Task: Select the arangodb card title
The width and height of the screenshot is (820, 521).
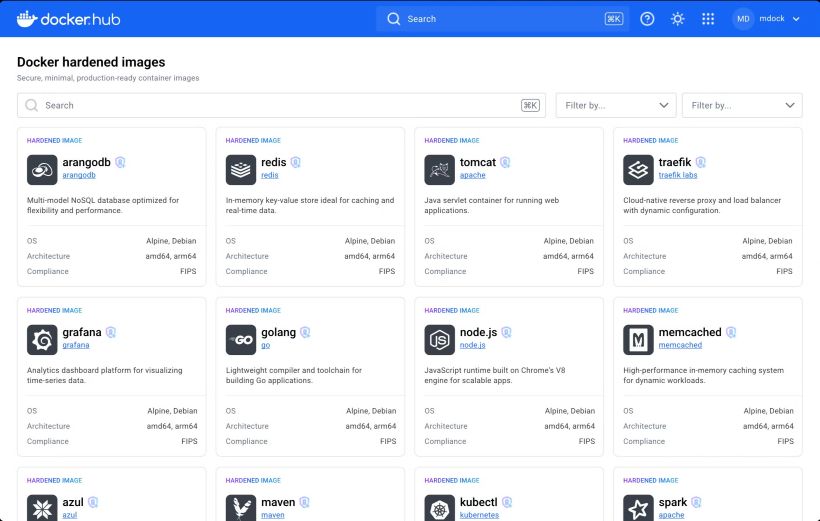Action: pyautogui.click(x=86, y=162)
